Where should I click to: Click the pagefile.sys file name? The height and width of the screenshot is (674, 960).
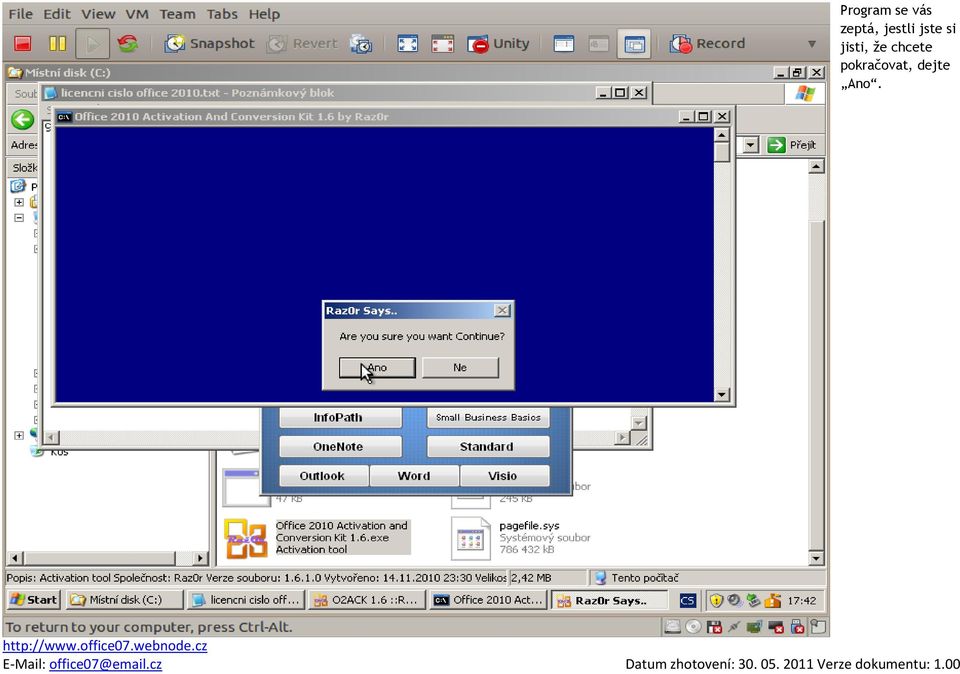(x=529, y=526)
